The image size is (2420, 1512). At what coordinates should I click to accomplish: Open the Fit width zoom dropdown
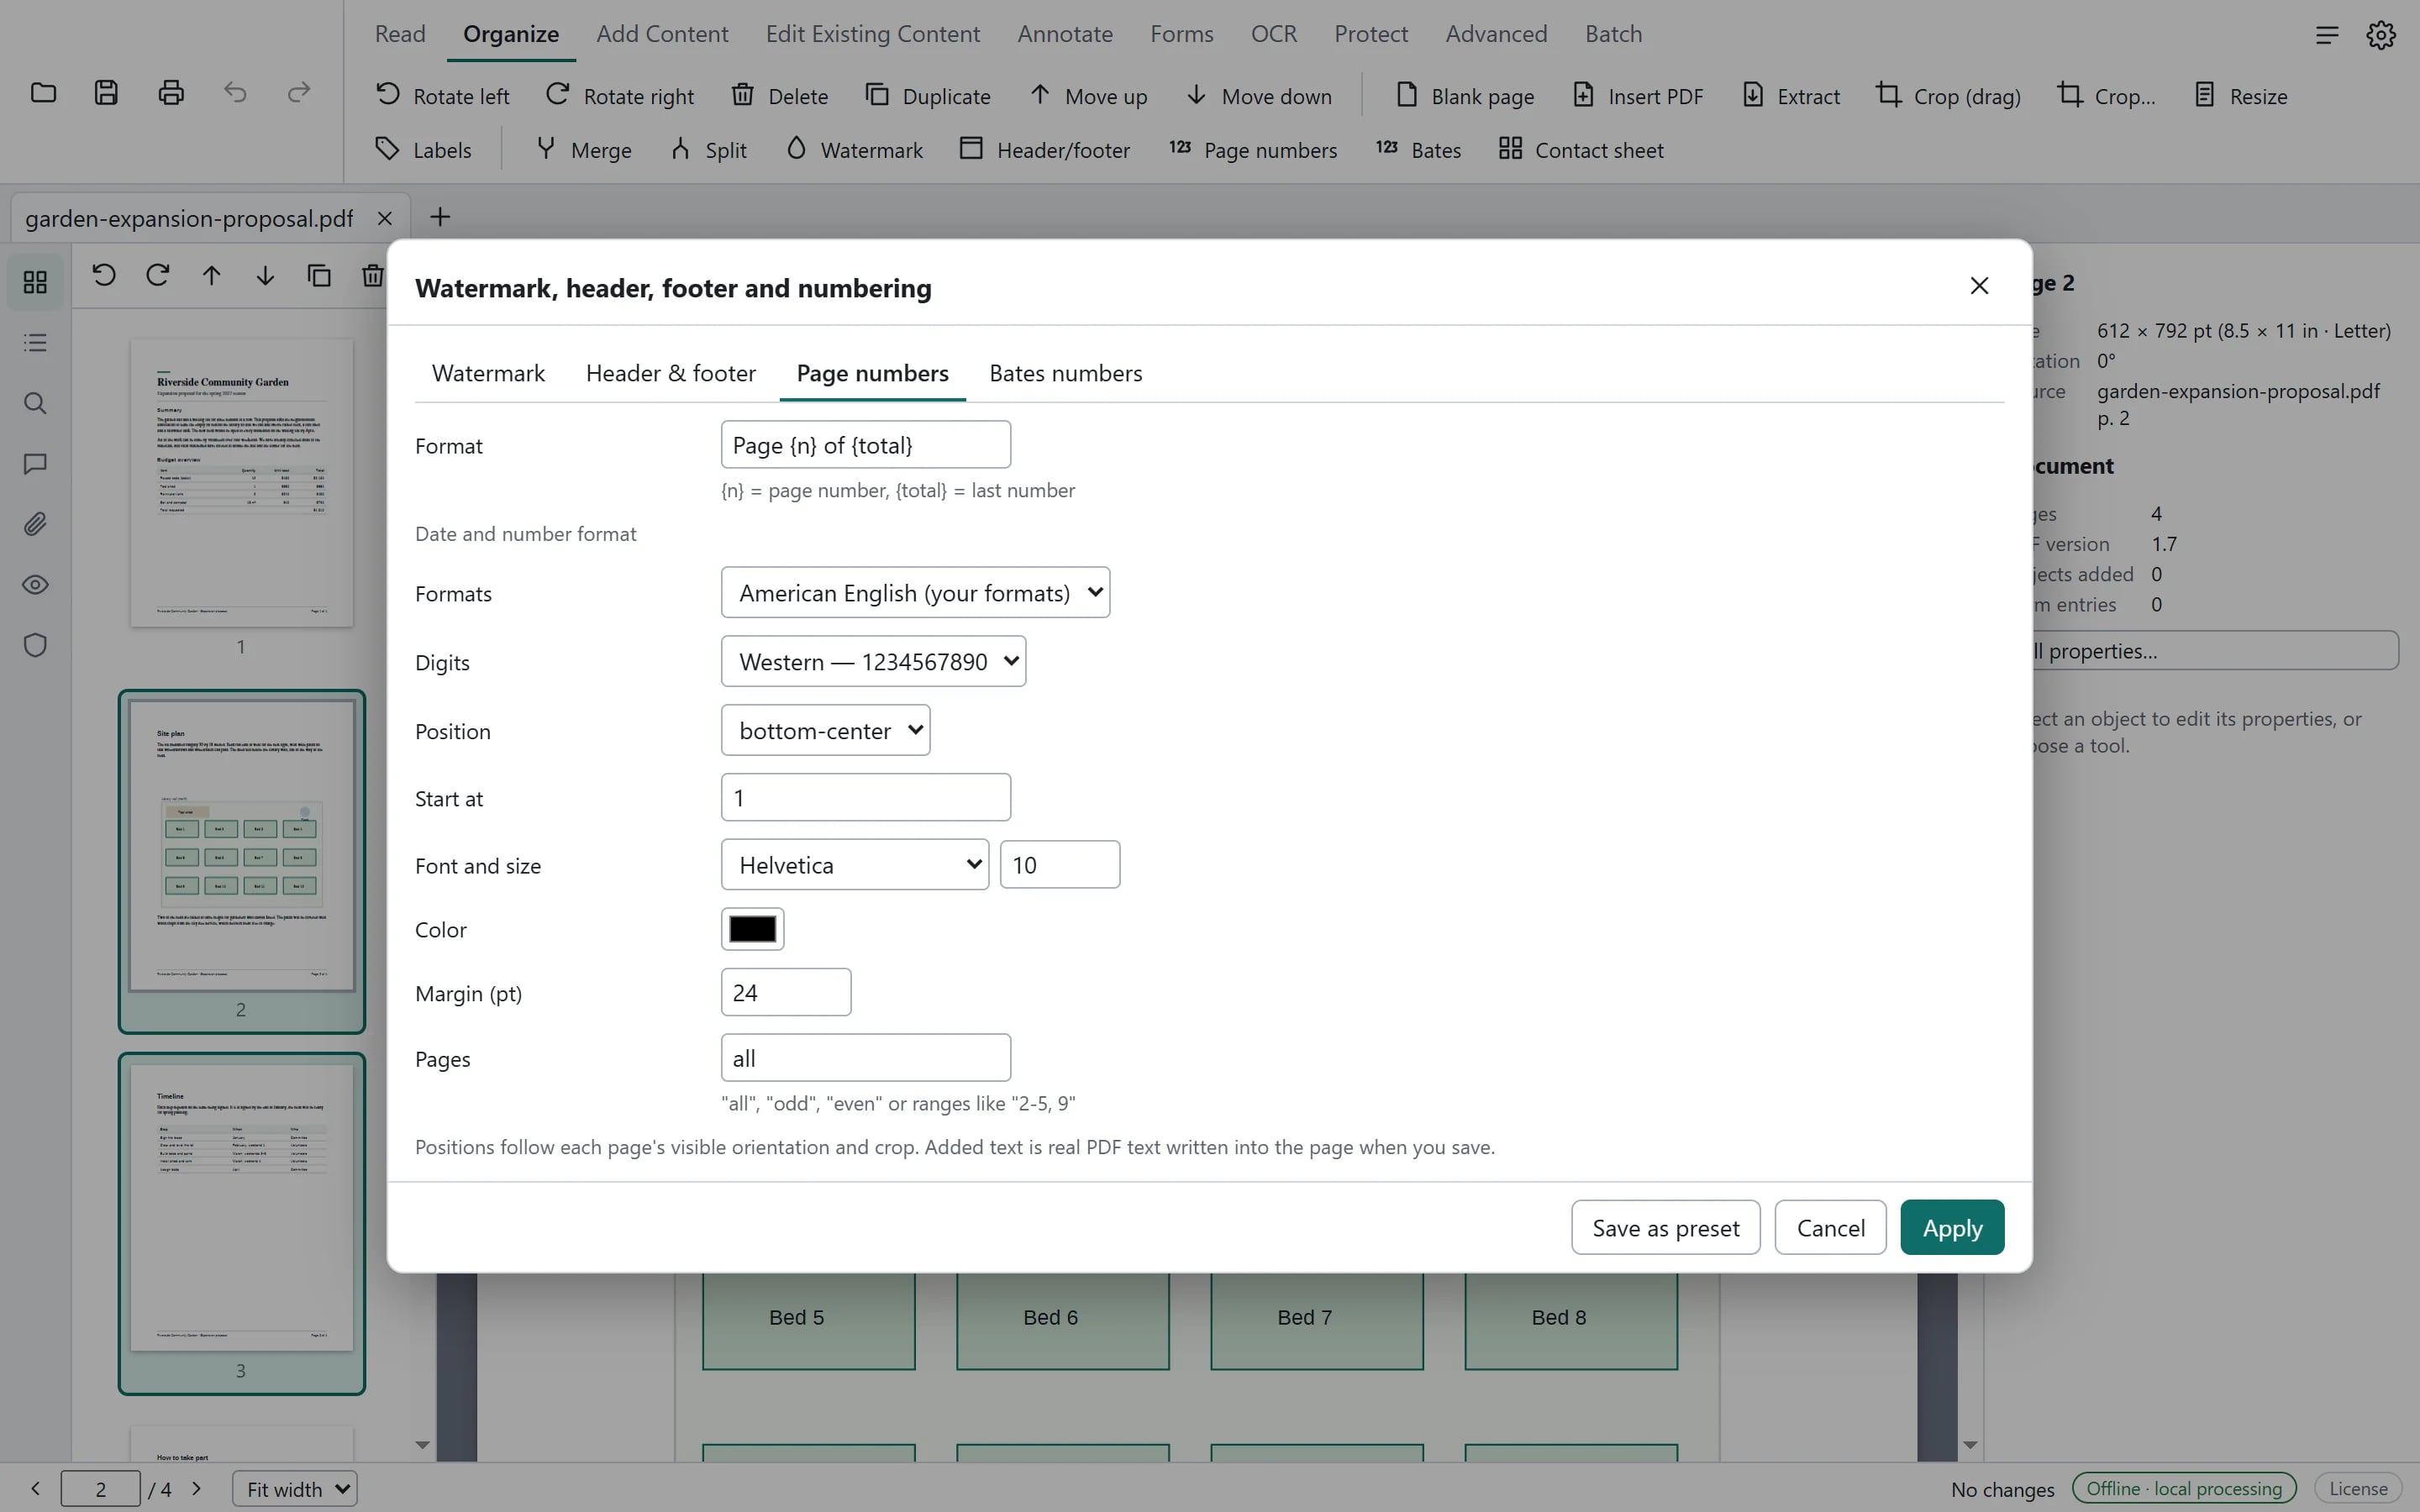pos(295,1489)
